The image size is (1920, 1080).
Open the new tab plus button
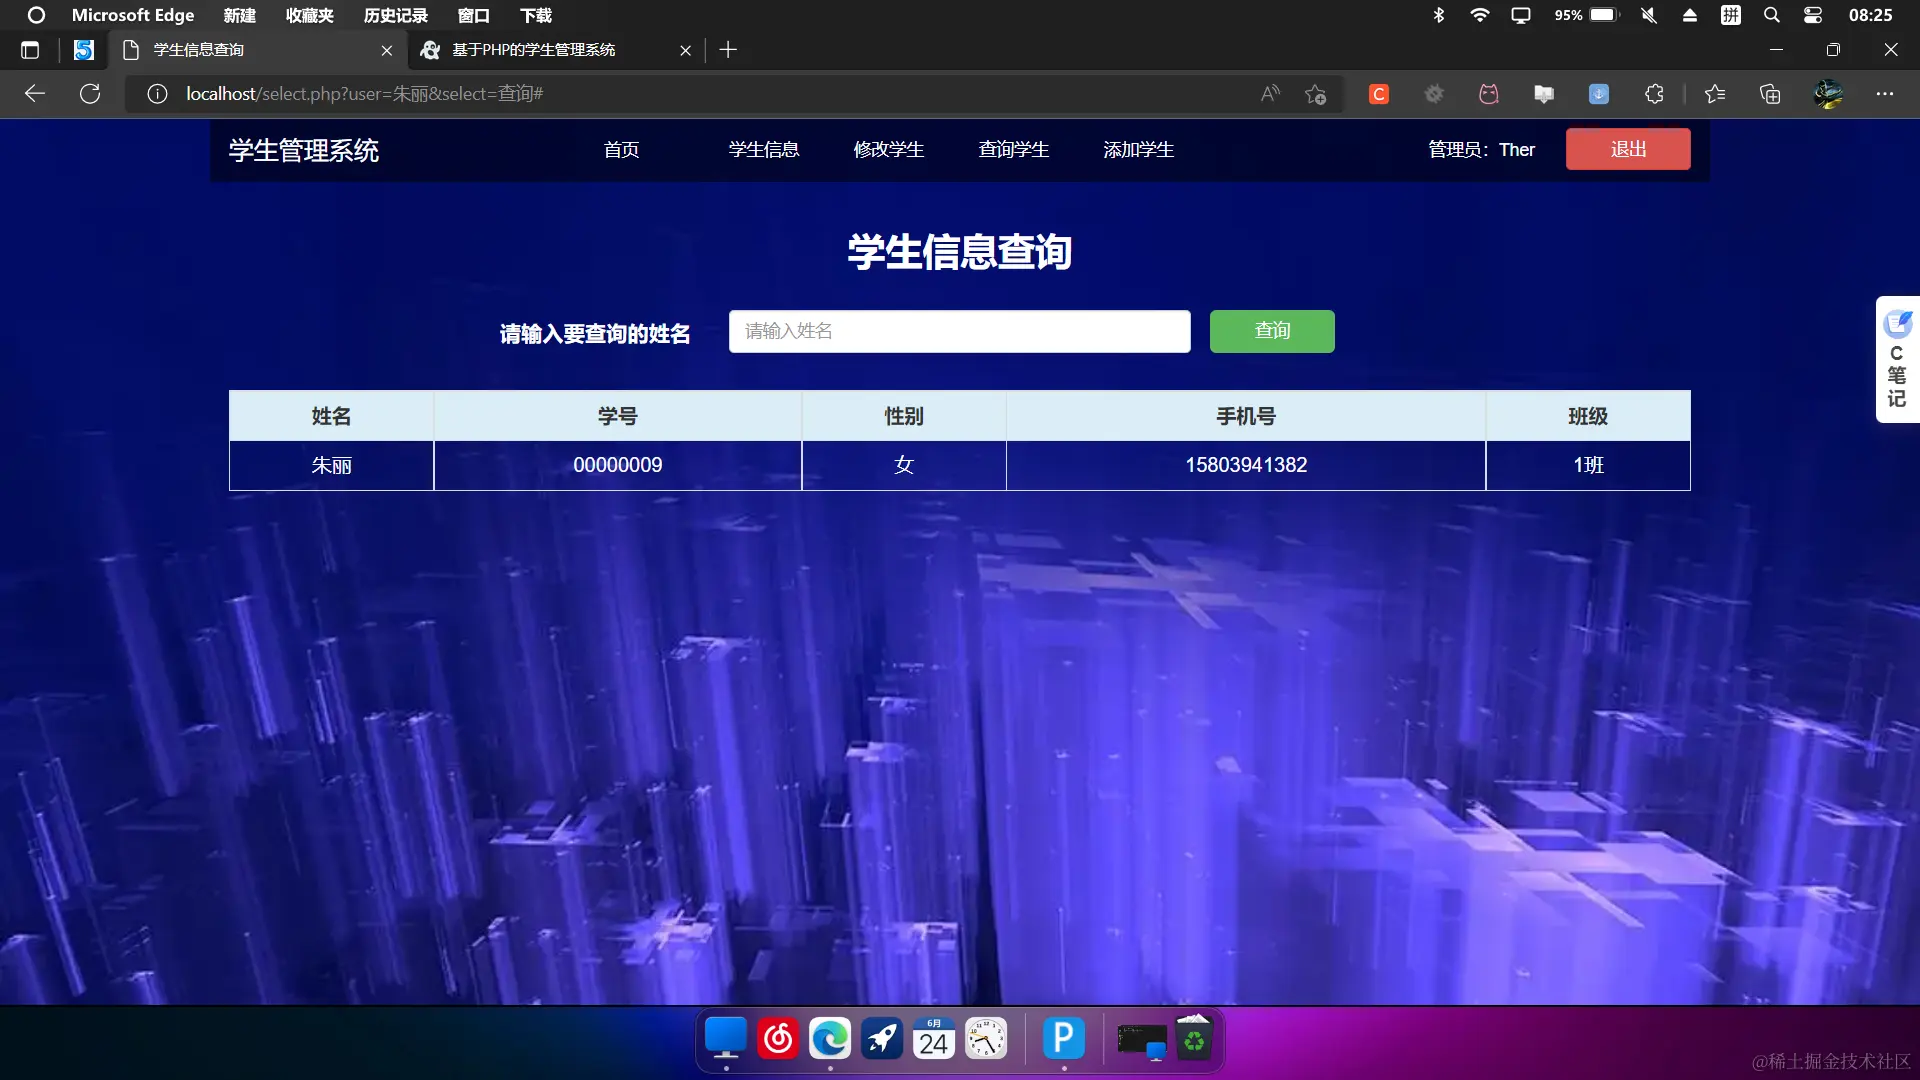pos(728,50)
